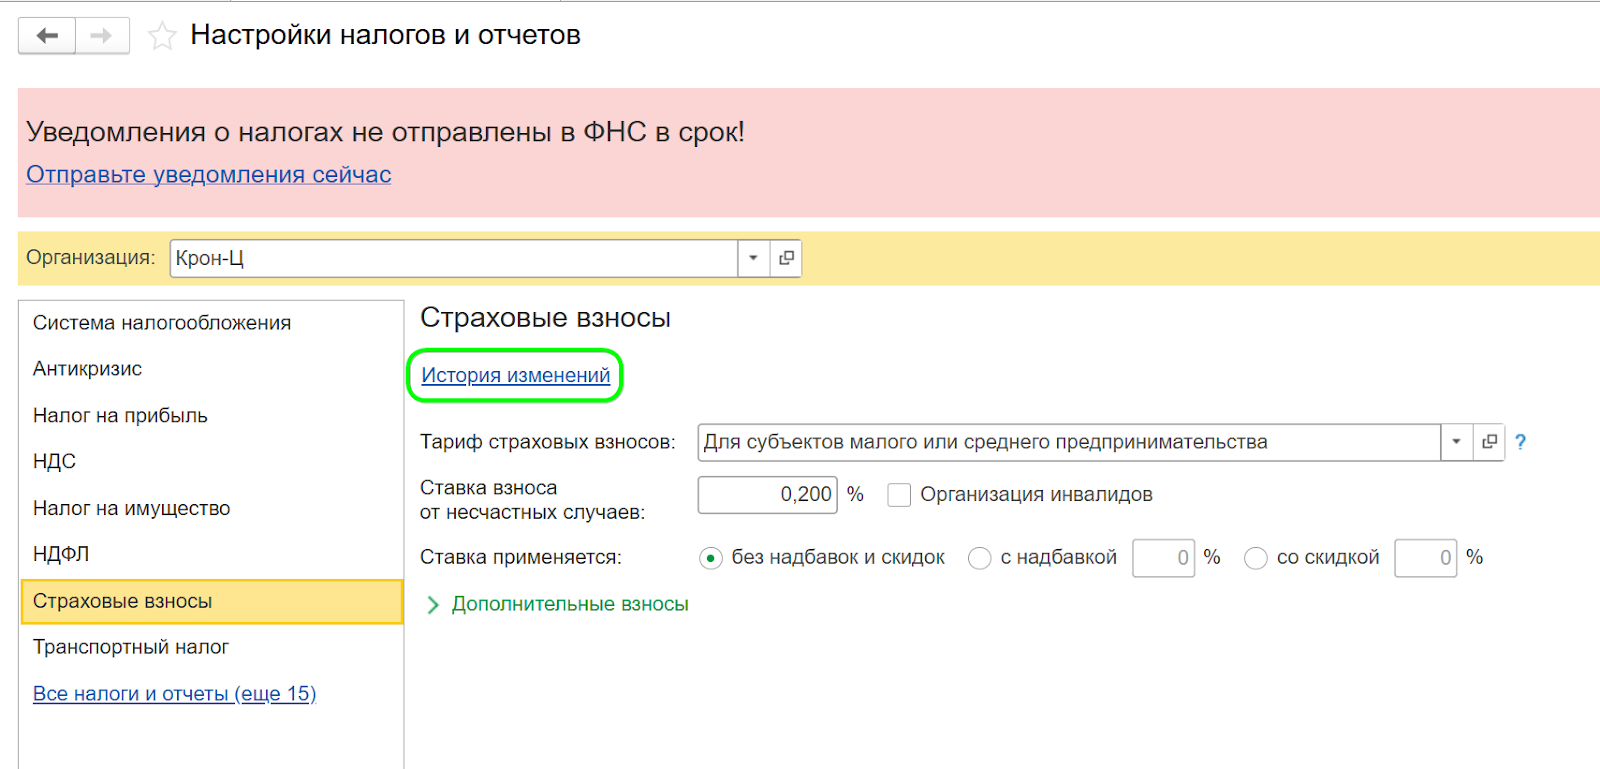The image size is (1600, 769).
Task: Go forward with the right arrow button
Action: [102, 36]
